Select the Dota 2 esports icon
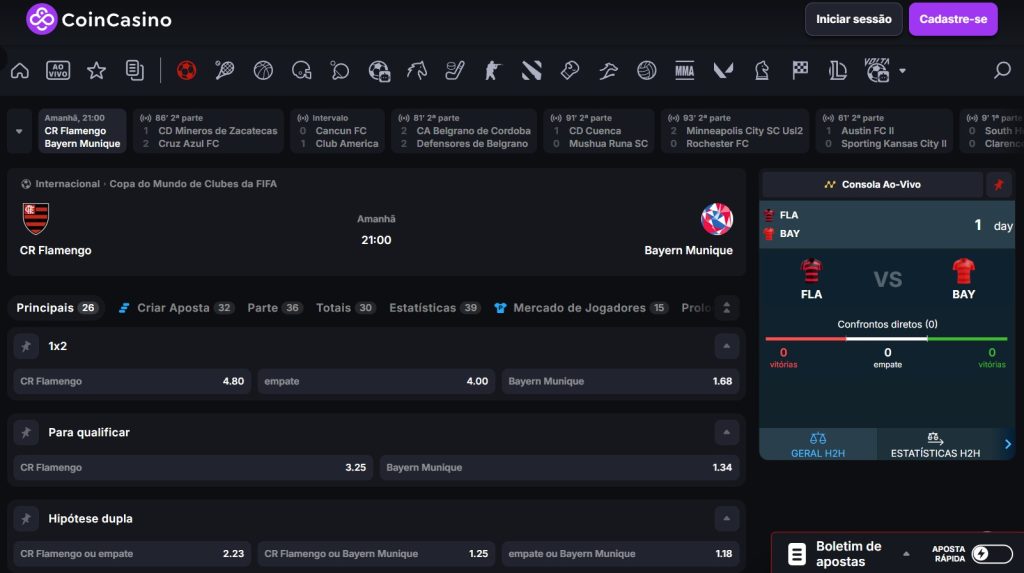This screenshot has width=1024, height=573. coord(532,70)
